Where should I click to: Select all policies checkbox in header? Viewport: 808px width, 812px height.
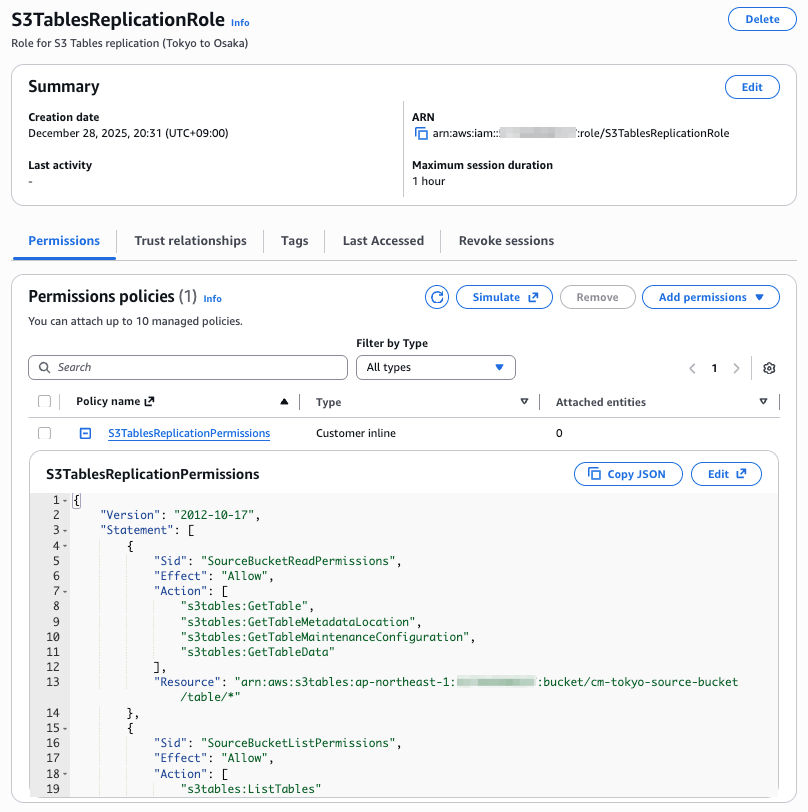tap(44, 402)
